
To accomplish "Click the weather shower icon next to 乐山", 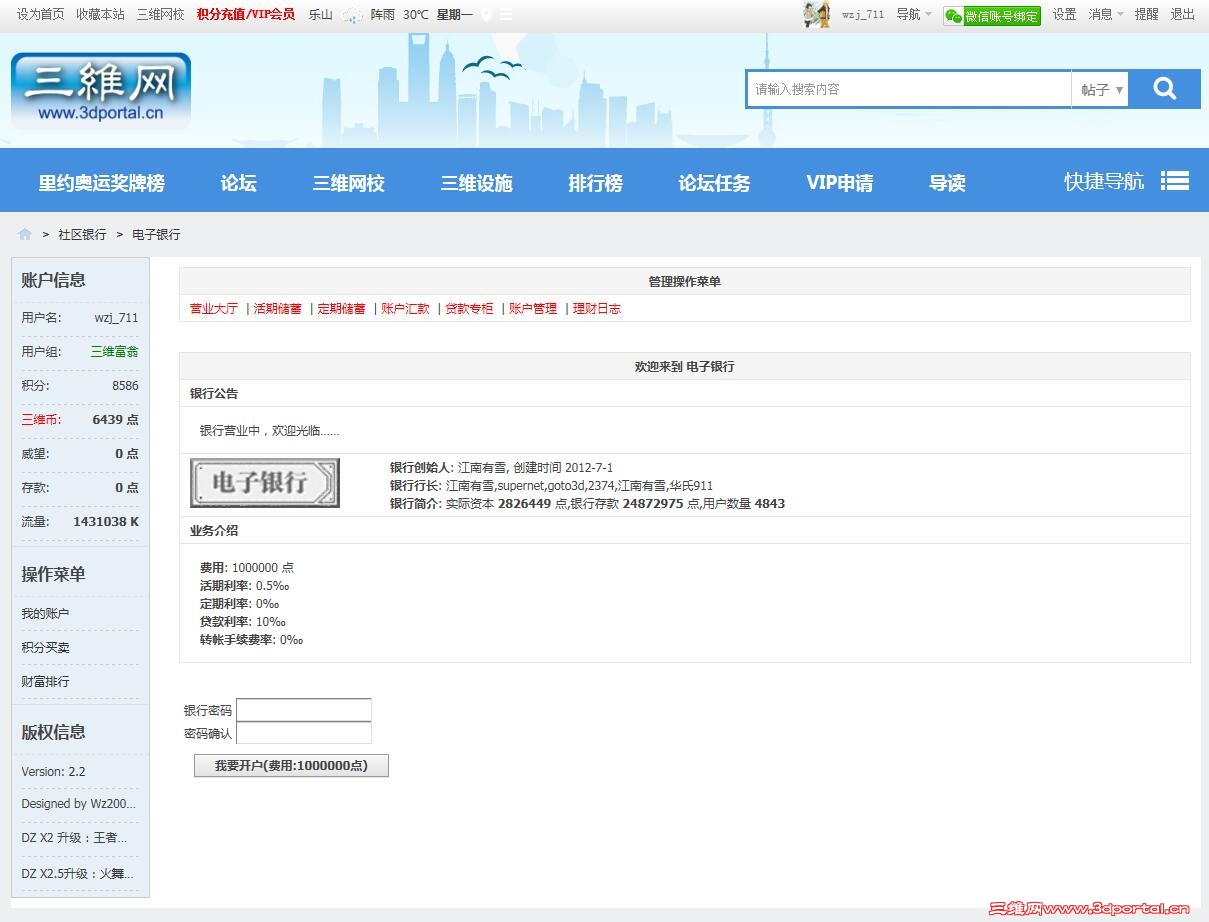I will click(351, 15).
